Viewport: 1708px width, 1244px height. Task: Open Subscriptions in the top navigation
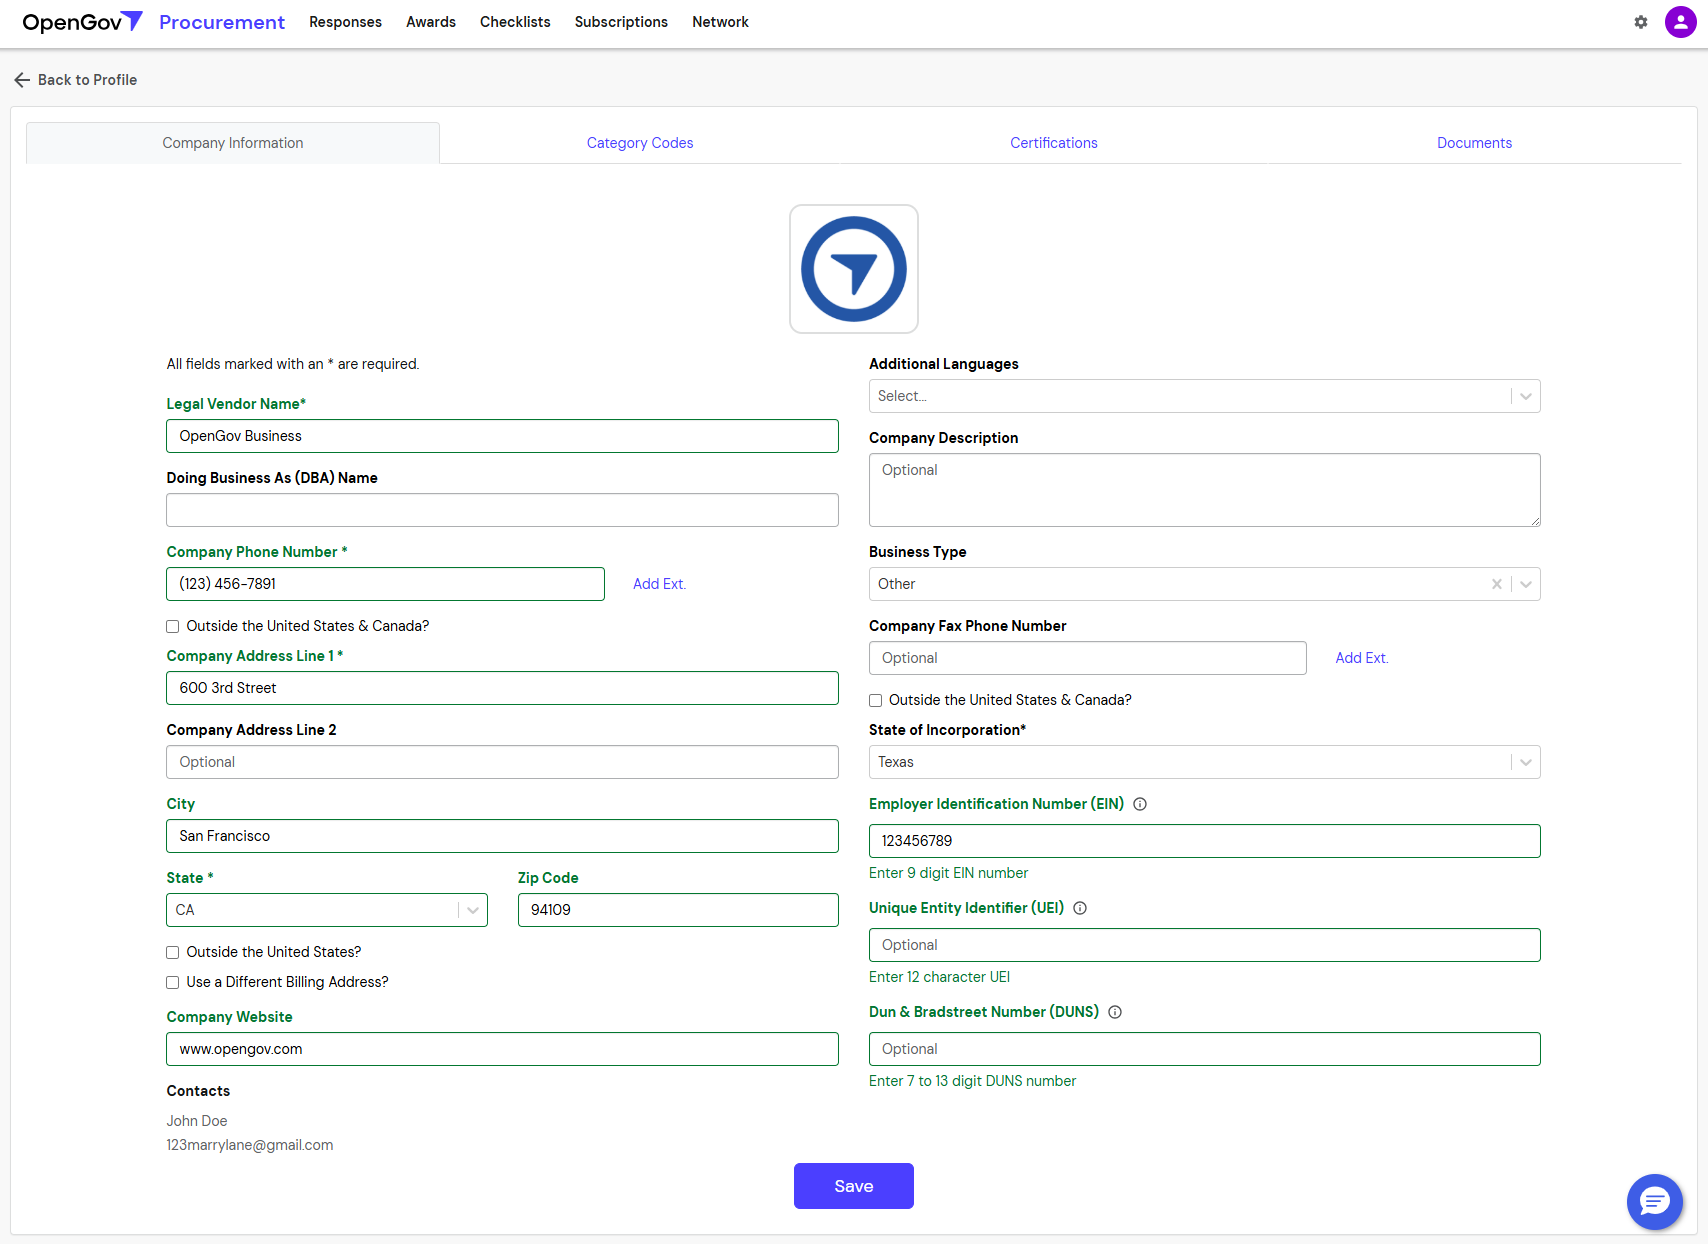[x=621, y=22]
